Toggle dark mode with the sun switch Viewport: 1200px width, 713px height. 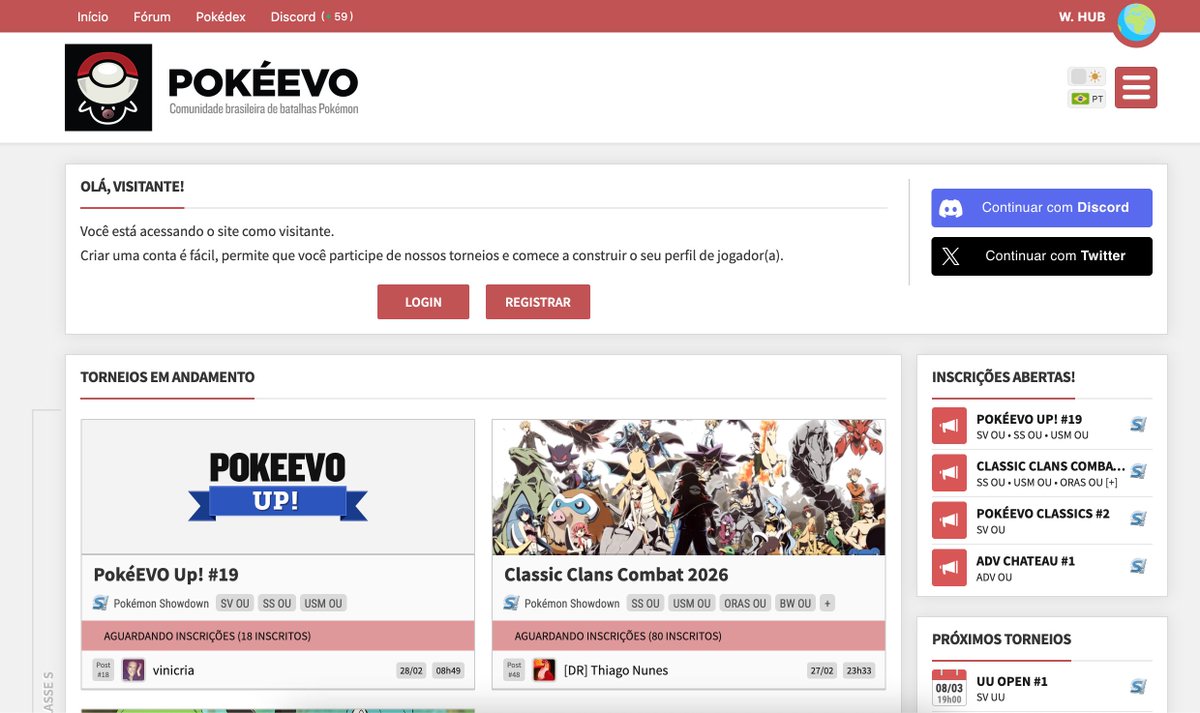[1087, 75]
